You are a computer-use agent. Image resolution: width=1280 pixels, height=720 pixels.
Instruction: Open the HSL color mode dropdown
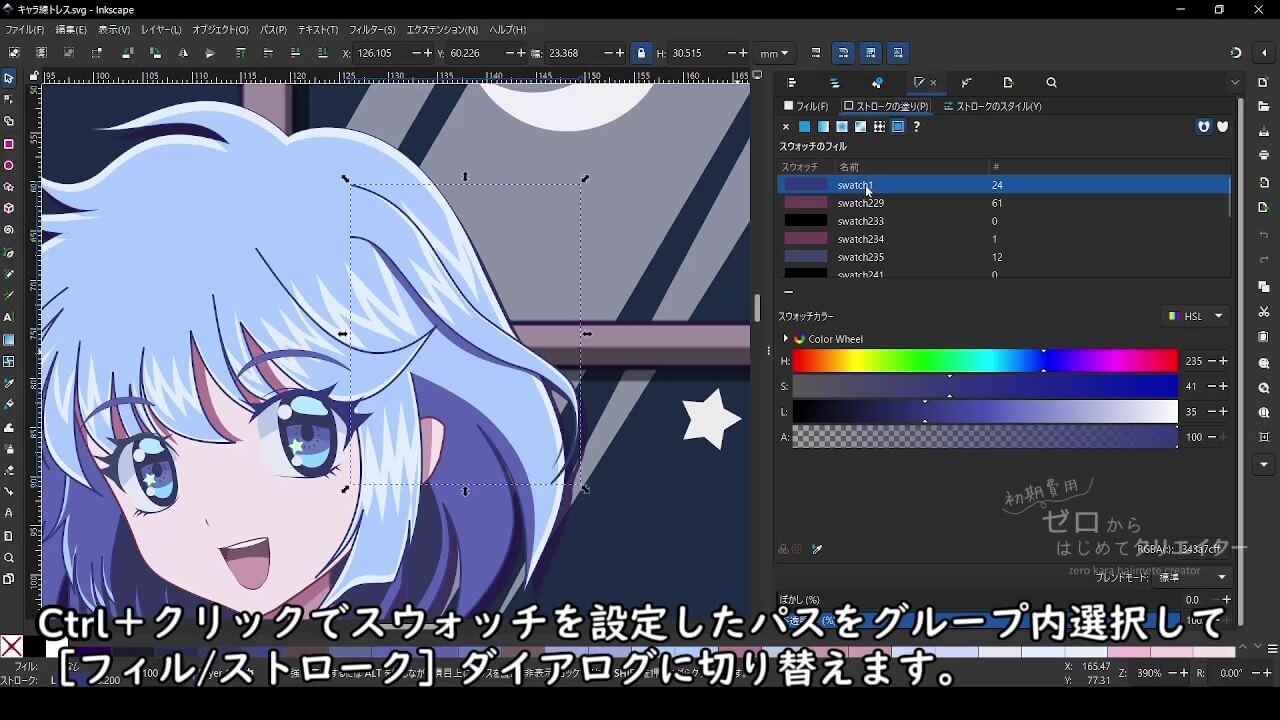[x=1196, y=316]
